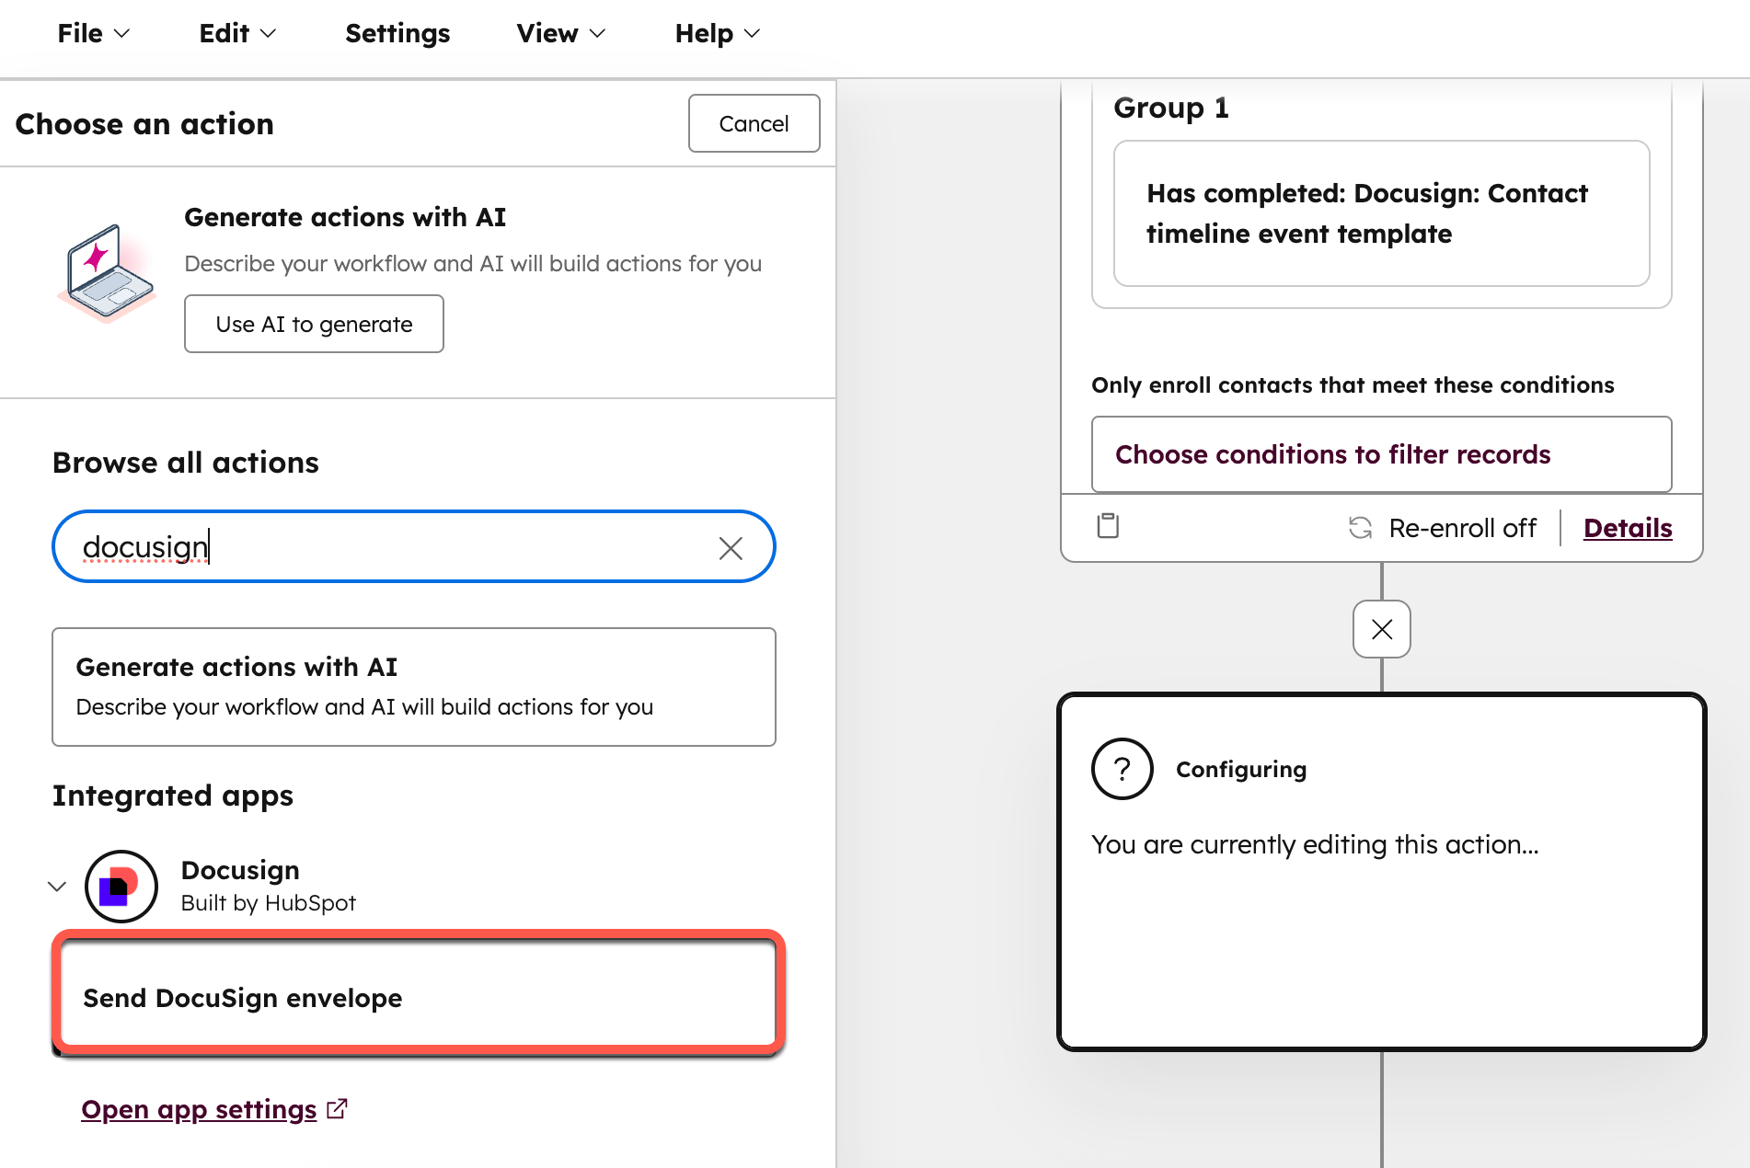Viewport: 1750px width, 1168px height.
Task: Select the clipboard copy icon on the trigger card
Action: pos(1107,526)
